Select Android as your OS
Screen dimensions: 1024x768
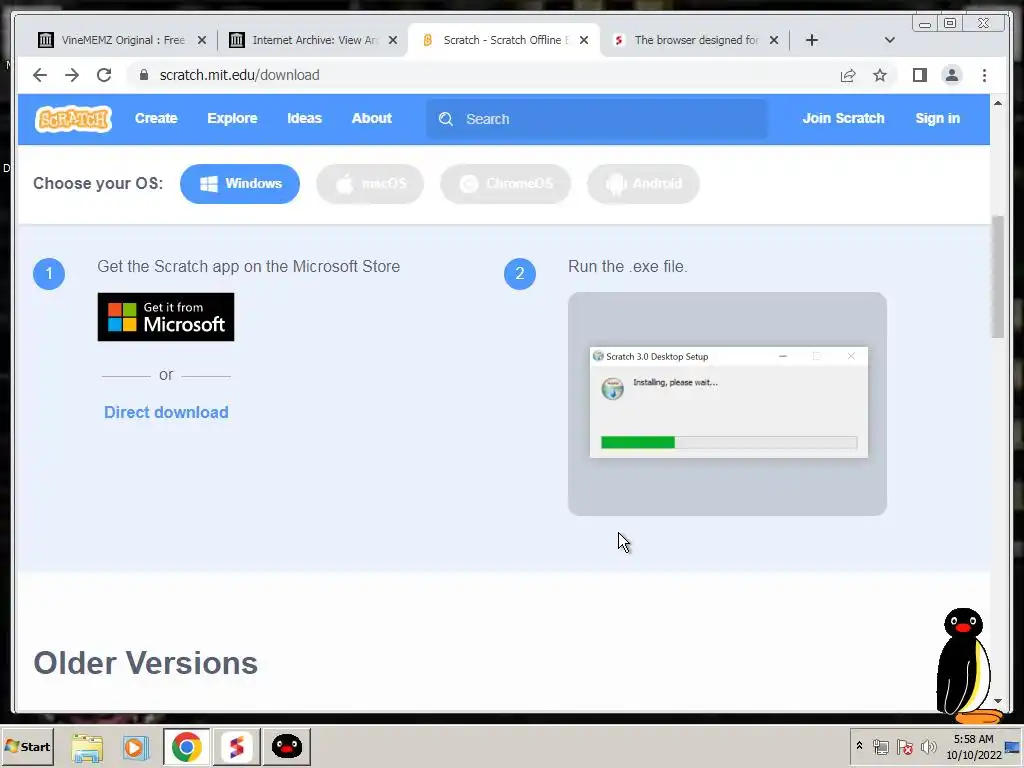pos(643,184)
